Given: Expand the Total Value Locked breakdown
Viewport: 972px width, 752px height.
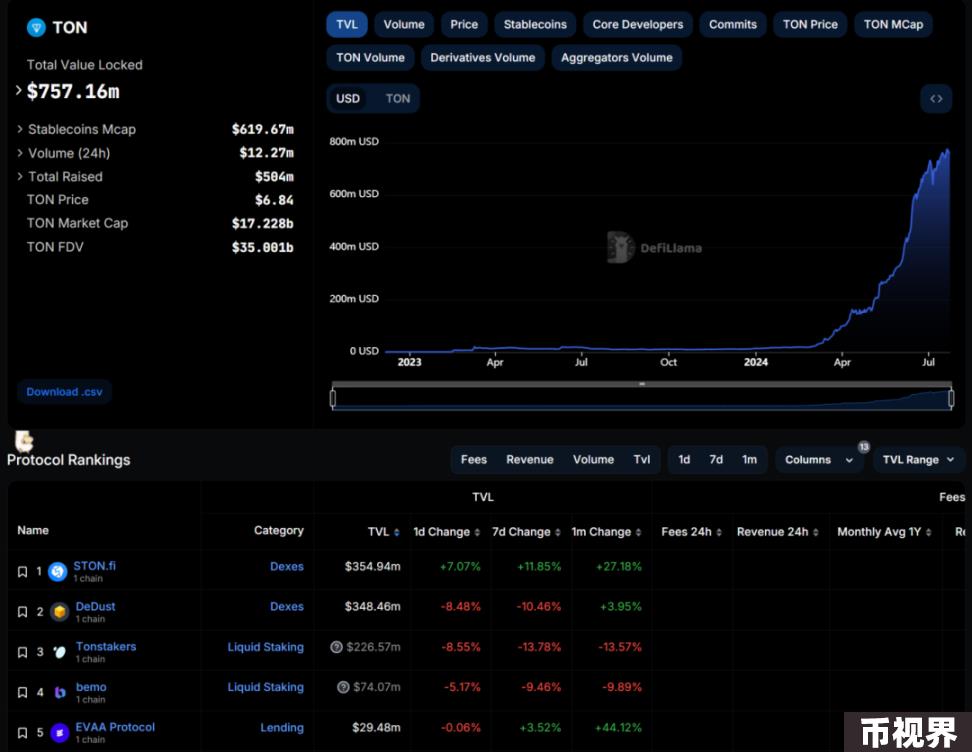Looking at the screenshot, I should coord(19,91).
